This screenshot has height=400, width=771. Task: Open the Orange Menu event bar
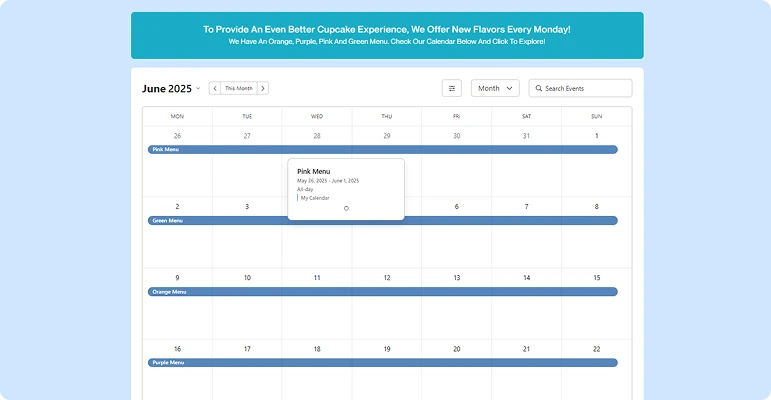coord(383,292)
